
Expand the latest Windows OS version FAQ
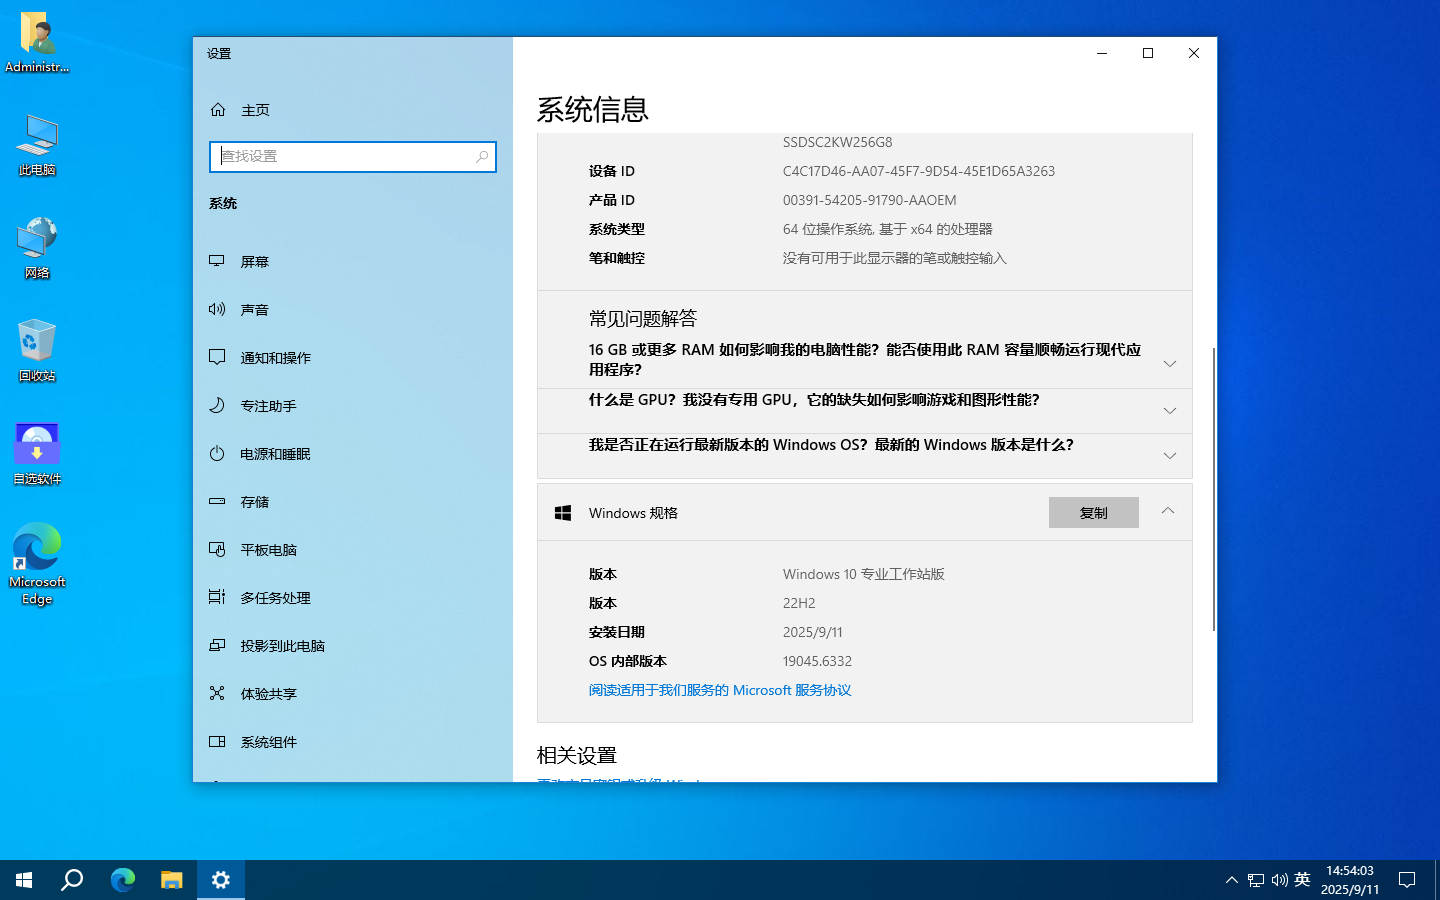pos(1169,456)
